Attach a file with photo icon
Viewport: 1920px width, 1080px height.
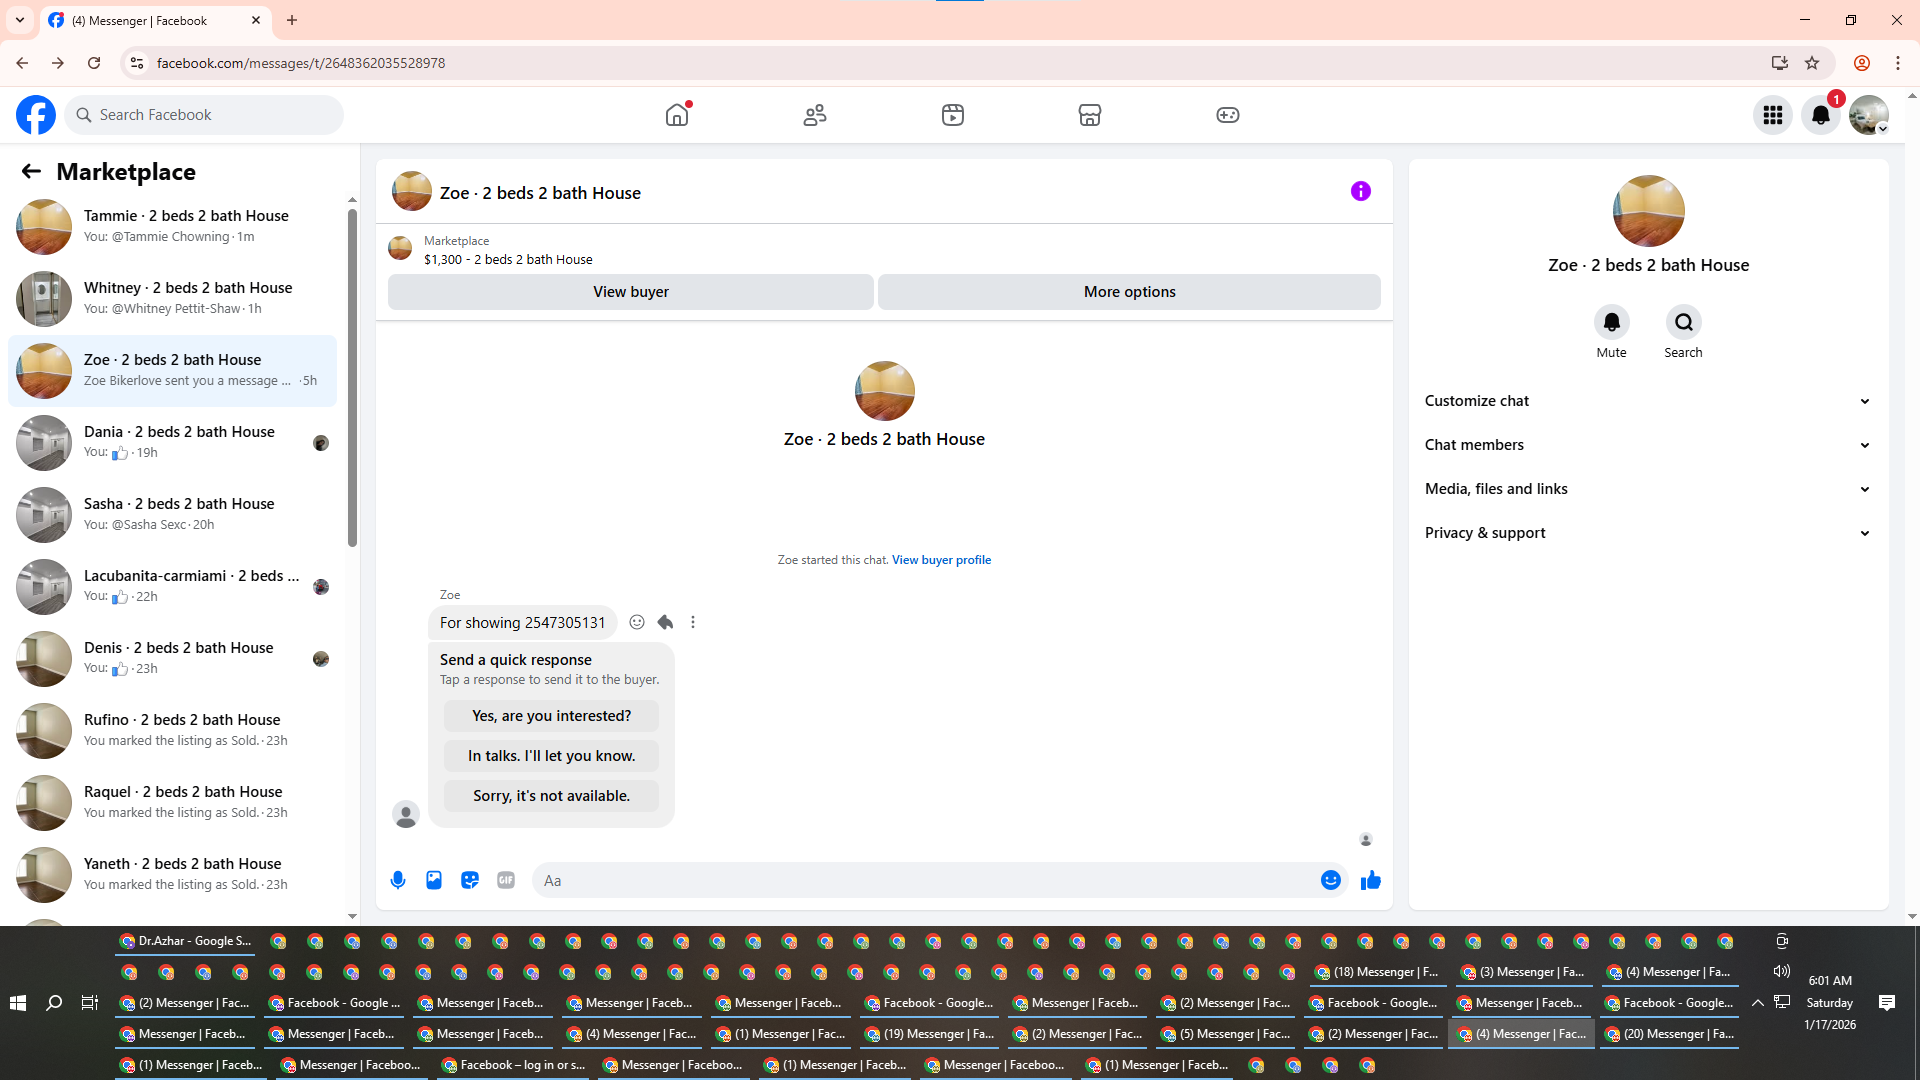tap(434, 880)
